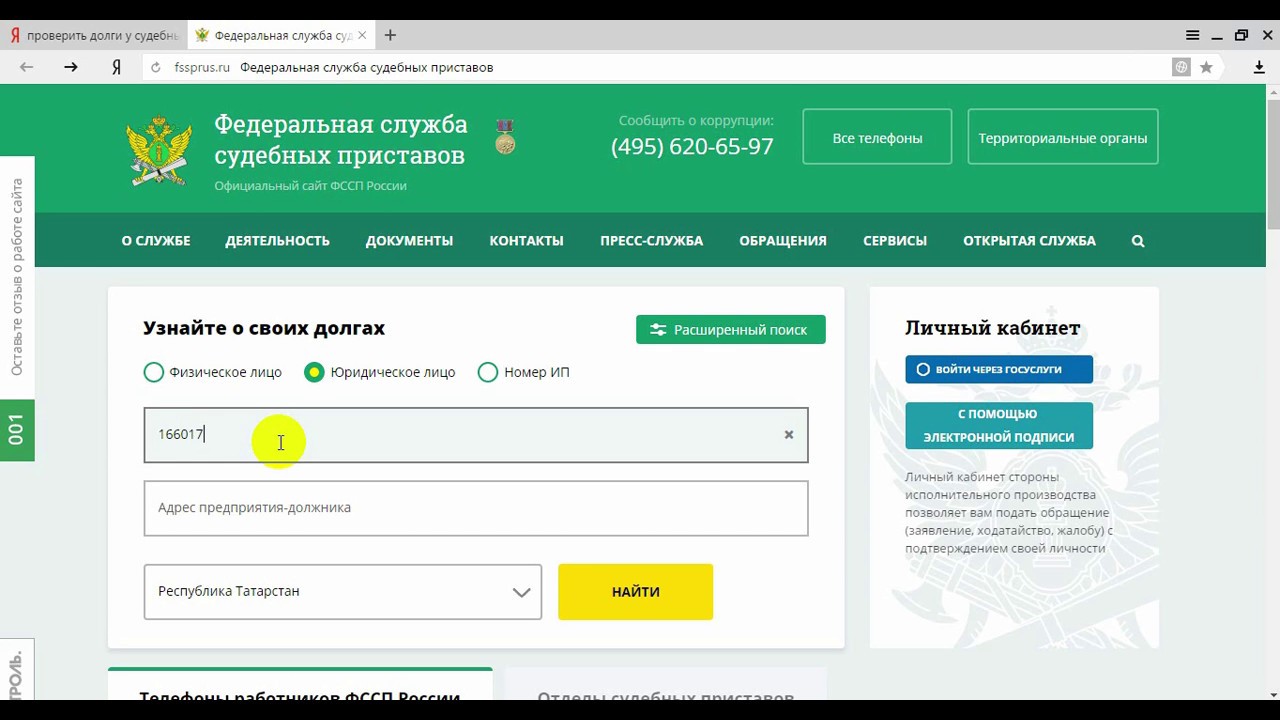Open the О СЛУЖБЕ menu

[x=156, y=241]
